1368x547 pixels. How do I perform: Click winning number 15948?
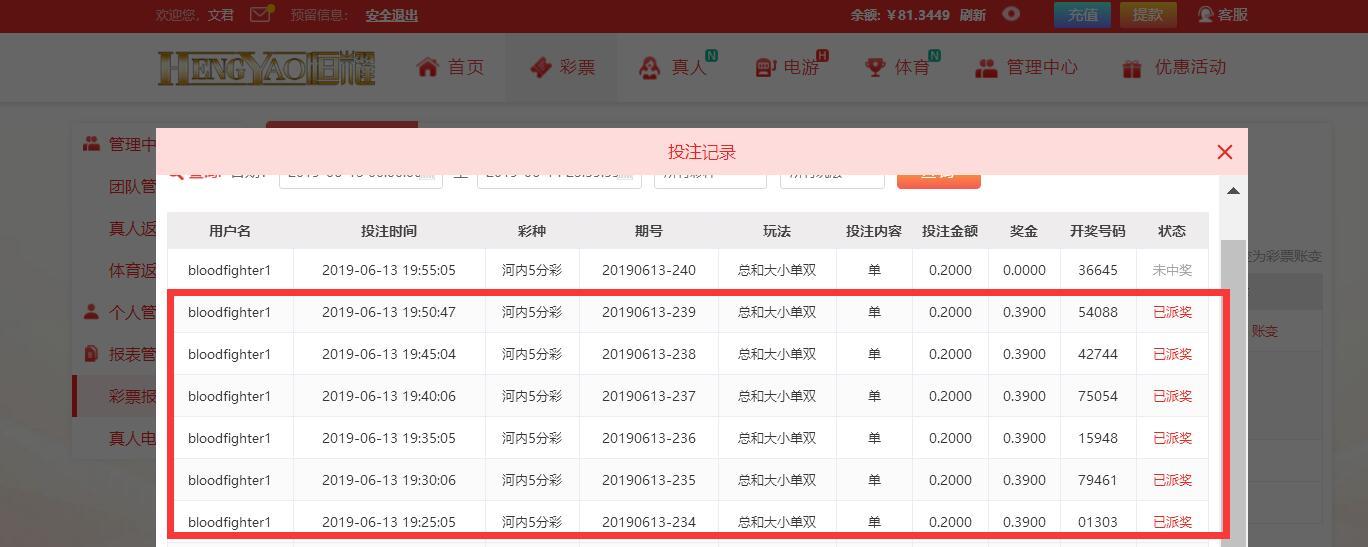tap(1098, 438)
